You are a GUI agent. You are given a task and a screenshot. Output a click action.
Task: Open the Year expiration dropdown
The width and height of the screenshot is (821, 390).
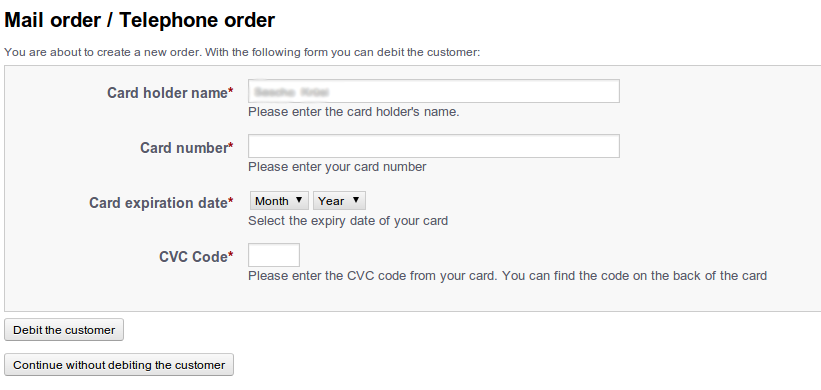point(339,200)
